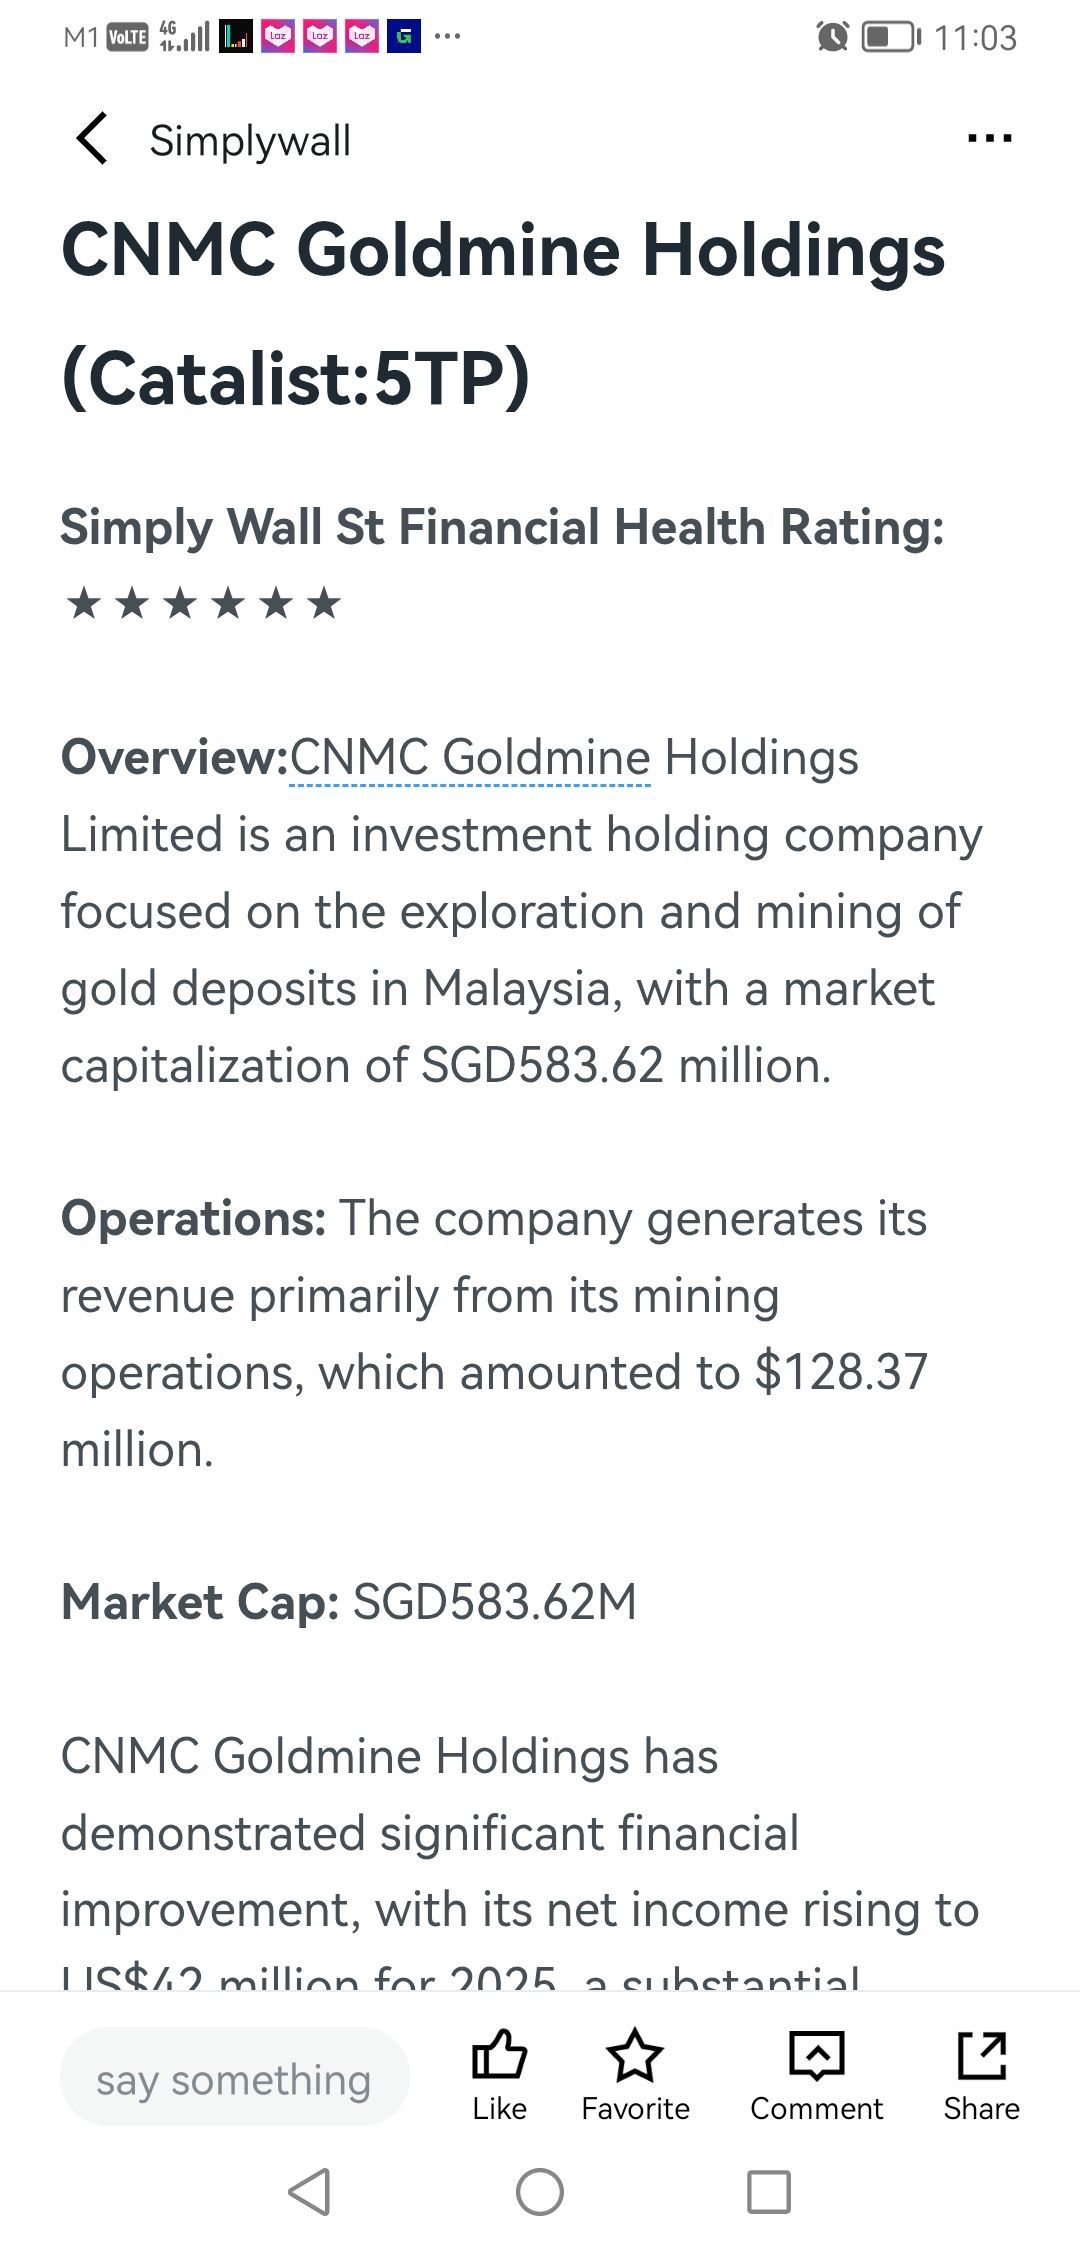The image size is (1080, 2244).
Task: Tap the 11:03 clock in status bar
Action: (975, 38)
